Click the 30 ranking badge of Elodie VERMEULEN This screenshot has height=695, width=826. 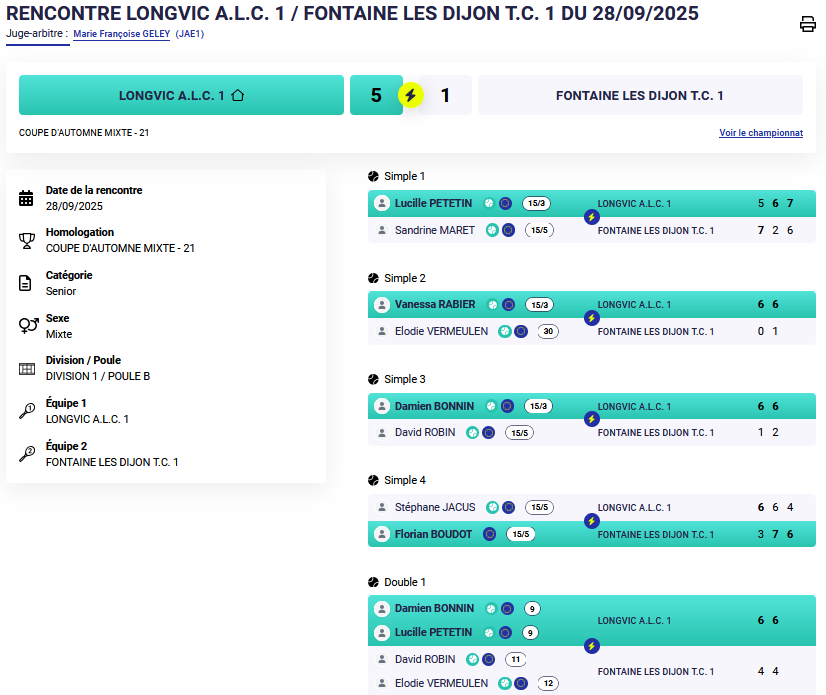click(547, 332)
